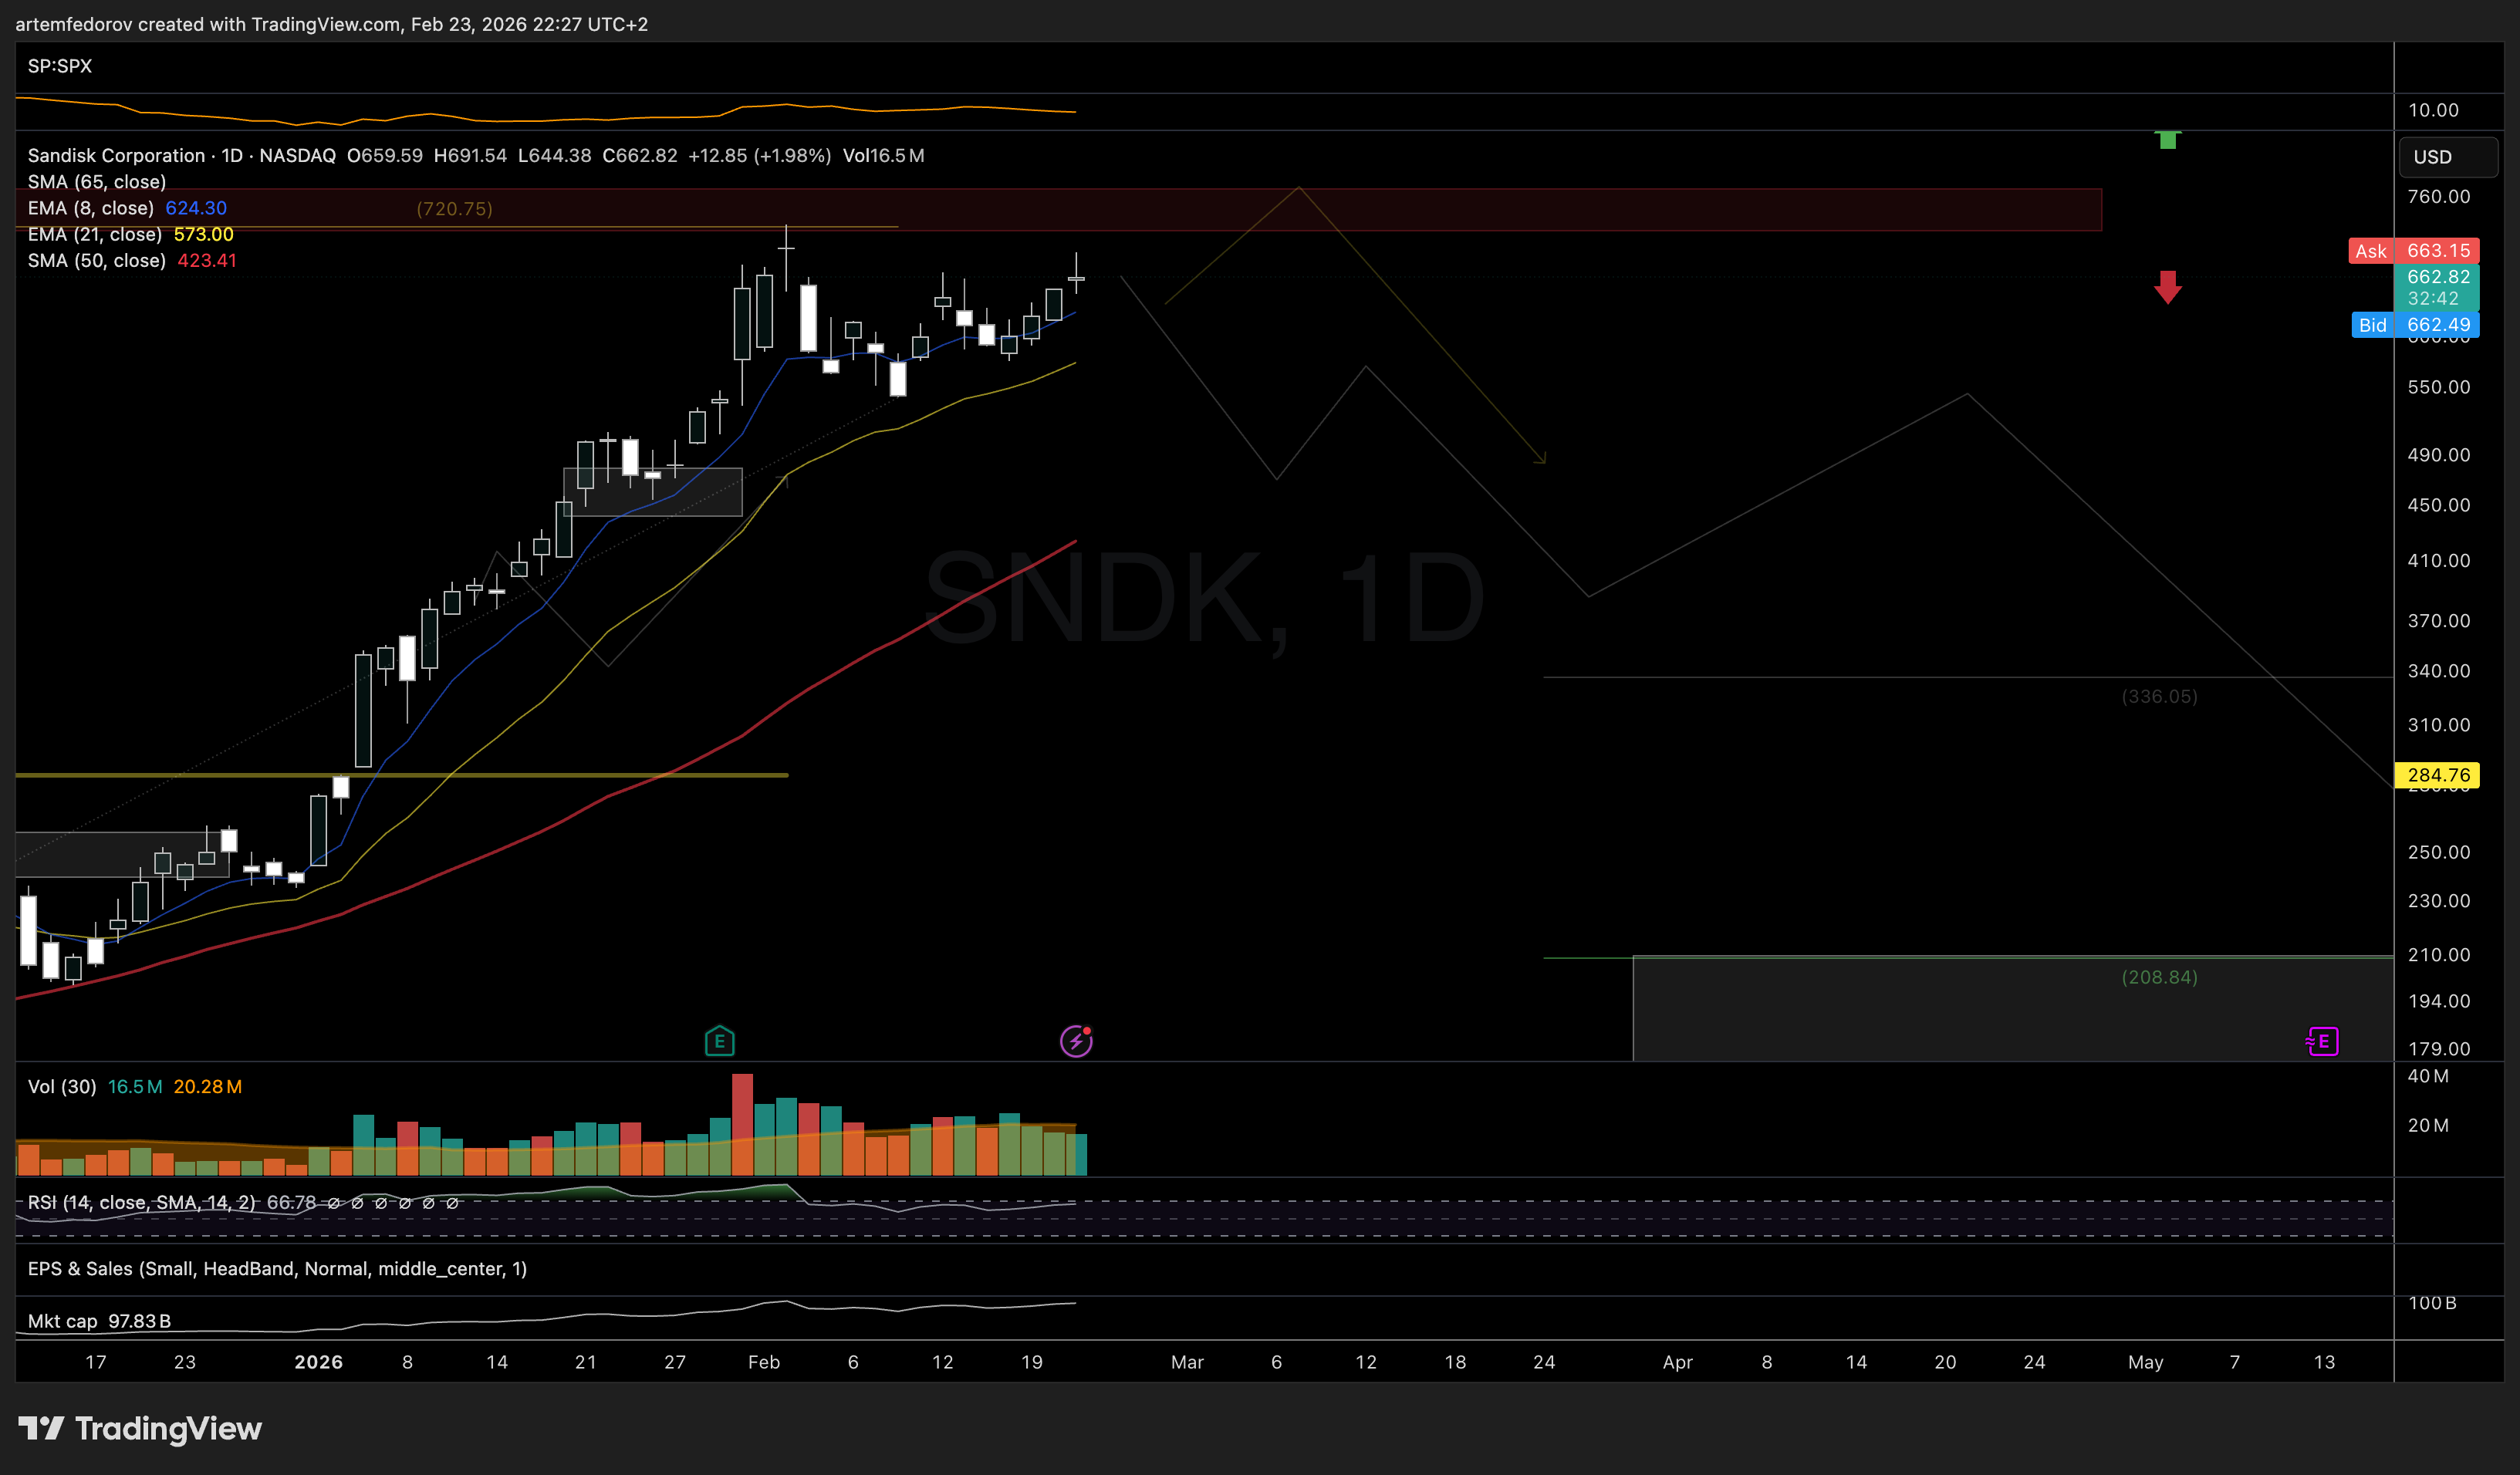This screenshot has width=2520, height=1475.
Task: Click the Ask 663.15 price label
Action: point(2413,251)
